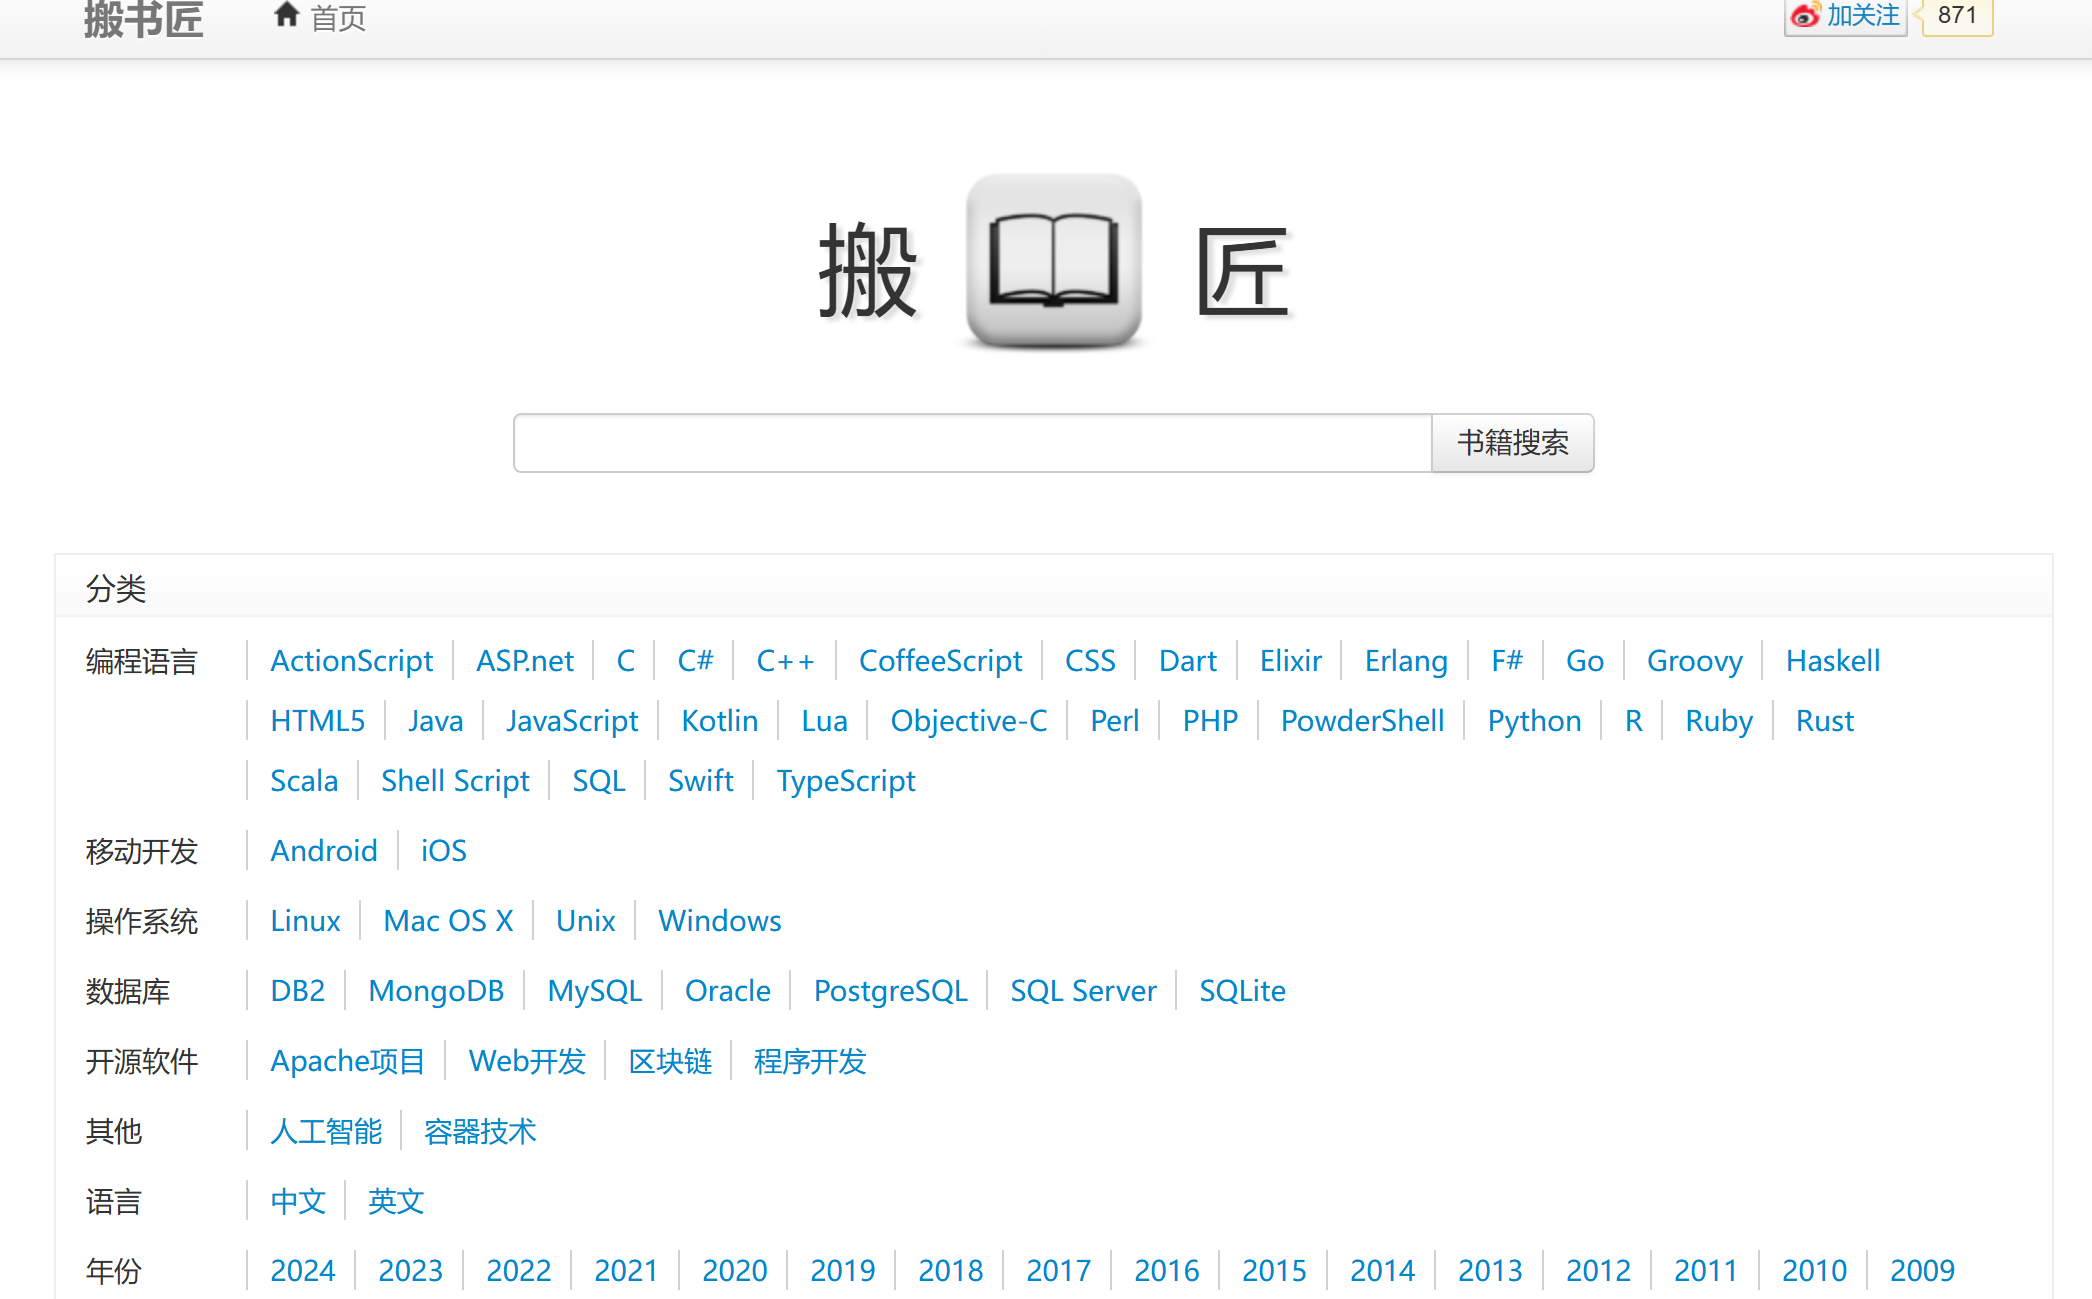This screenshot has height=1299, width=2092.
Task: Click the Weibo logo icon
Action: (1805, 15)
